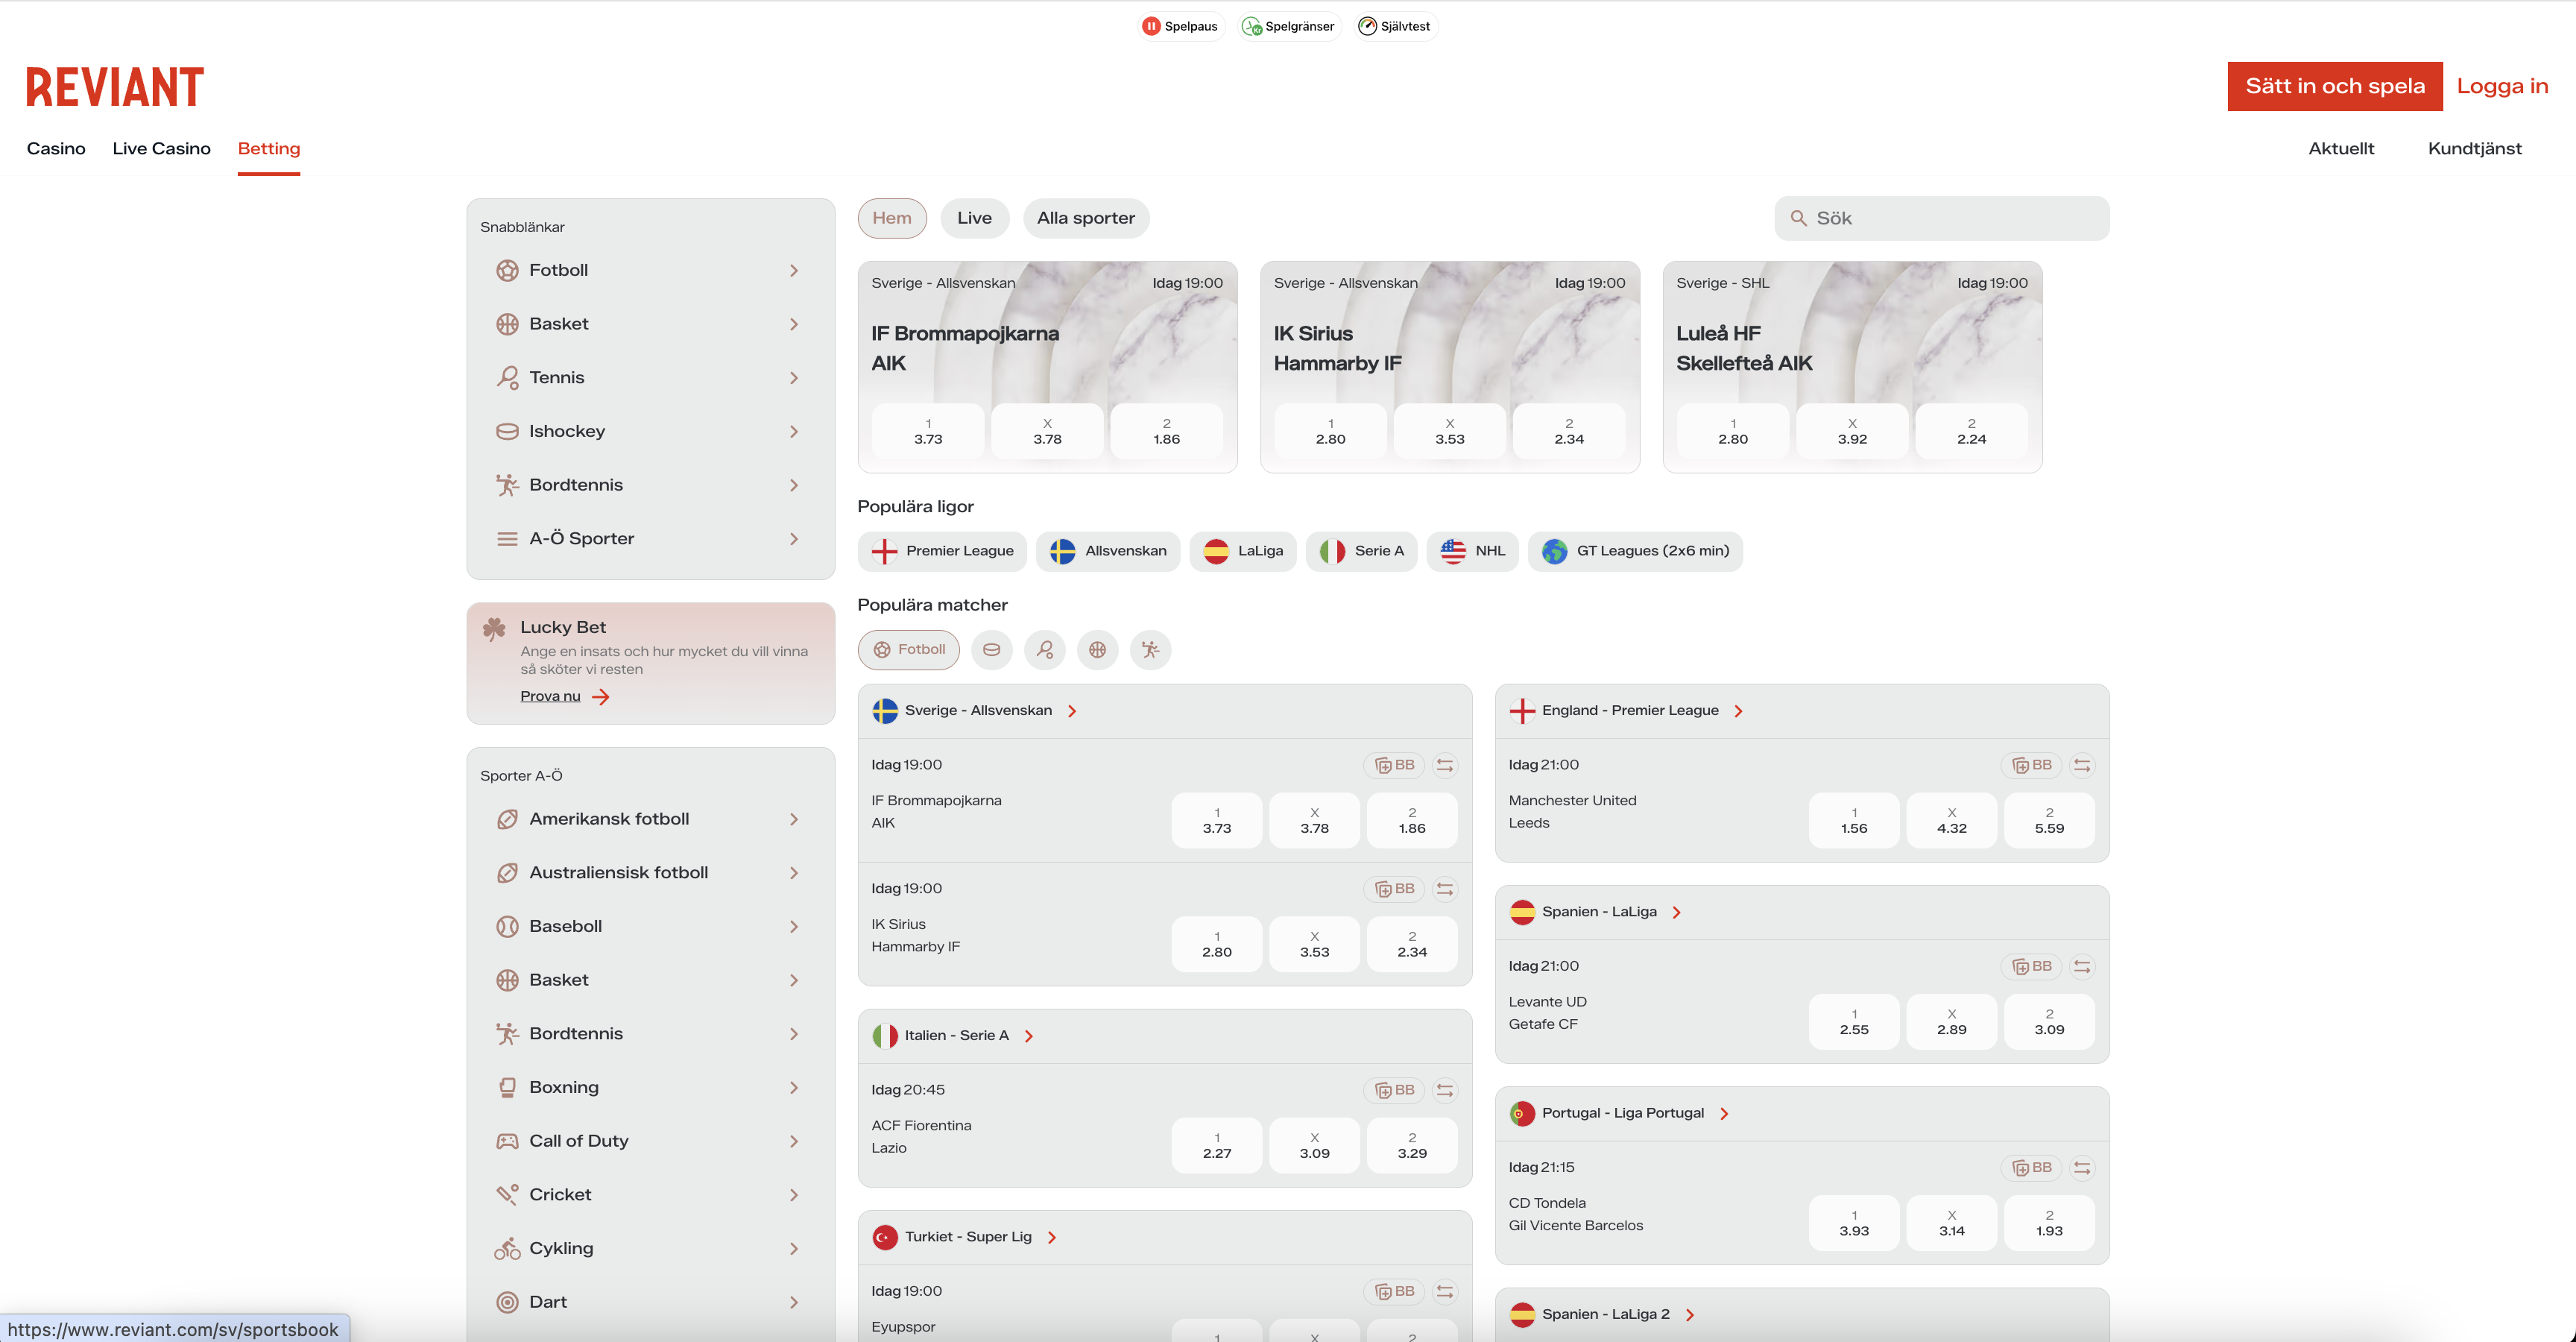
Task: Choose the Premier League popular league chip
Action: (942, 551)
